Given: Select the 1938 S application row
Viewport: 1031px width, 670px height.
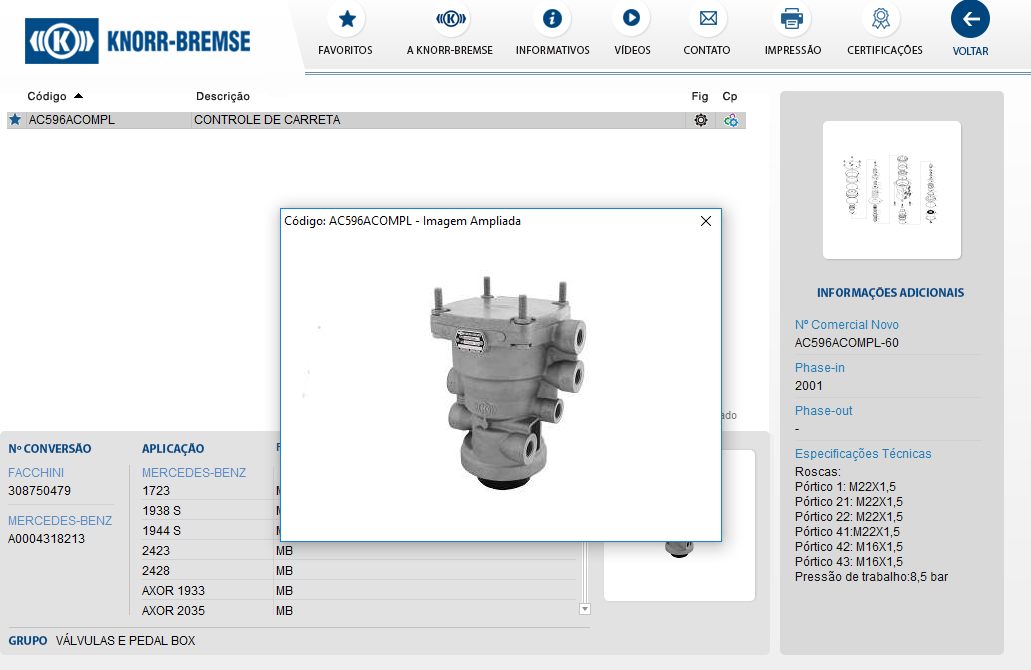Looking at the screenshot, I should [162, 511].
